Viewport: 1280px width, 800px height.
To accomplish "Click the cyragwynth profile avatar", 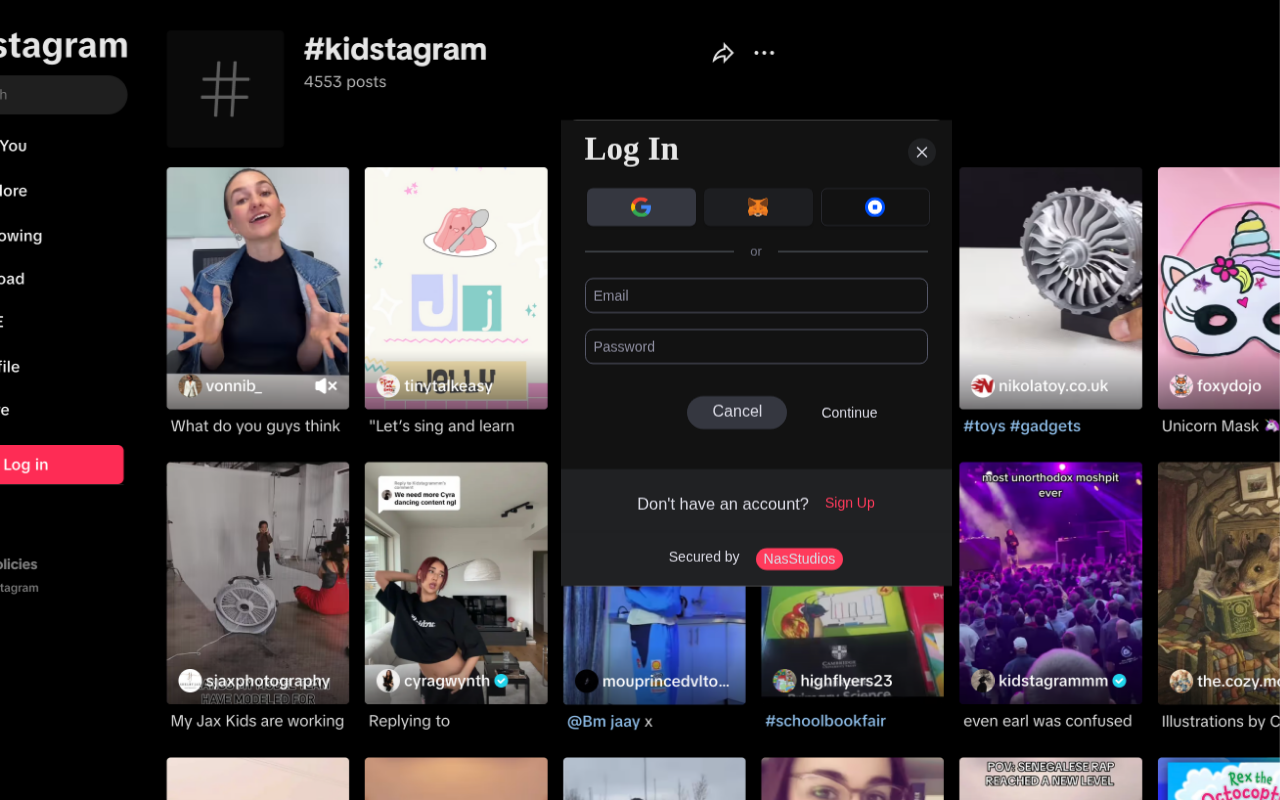I will tap(388, 681).
